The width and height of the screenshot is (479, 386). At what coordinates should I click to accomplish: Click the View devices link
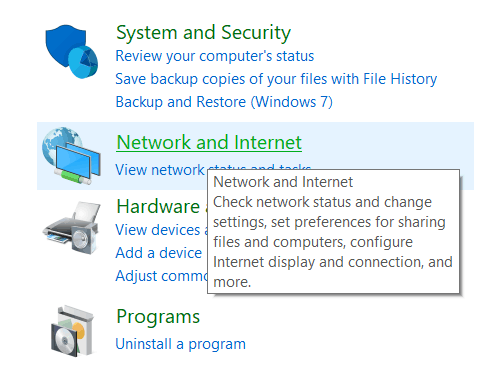(161, 230)
